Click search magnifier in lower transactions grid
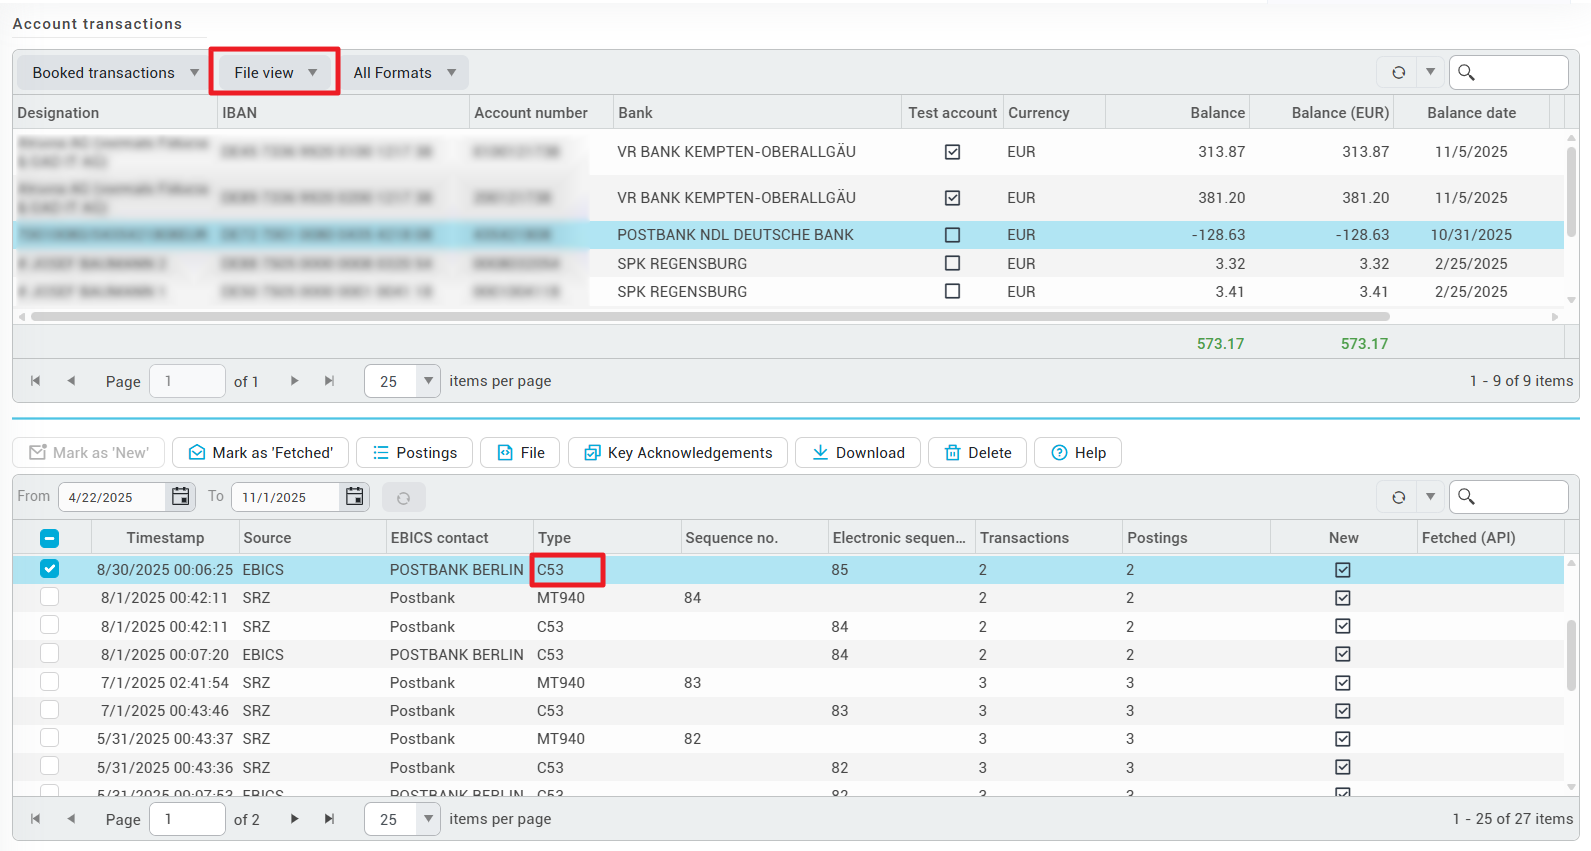Viewport: 1591px width, 851px height. pos(1466,497)
